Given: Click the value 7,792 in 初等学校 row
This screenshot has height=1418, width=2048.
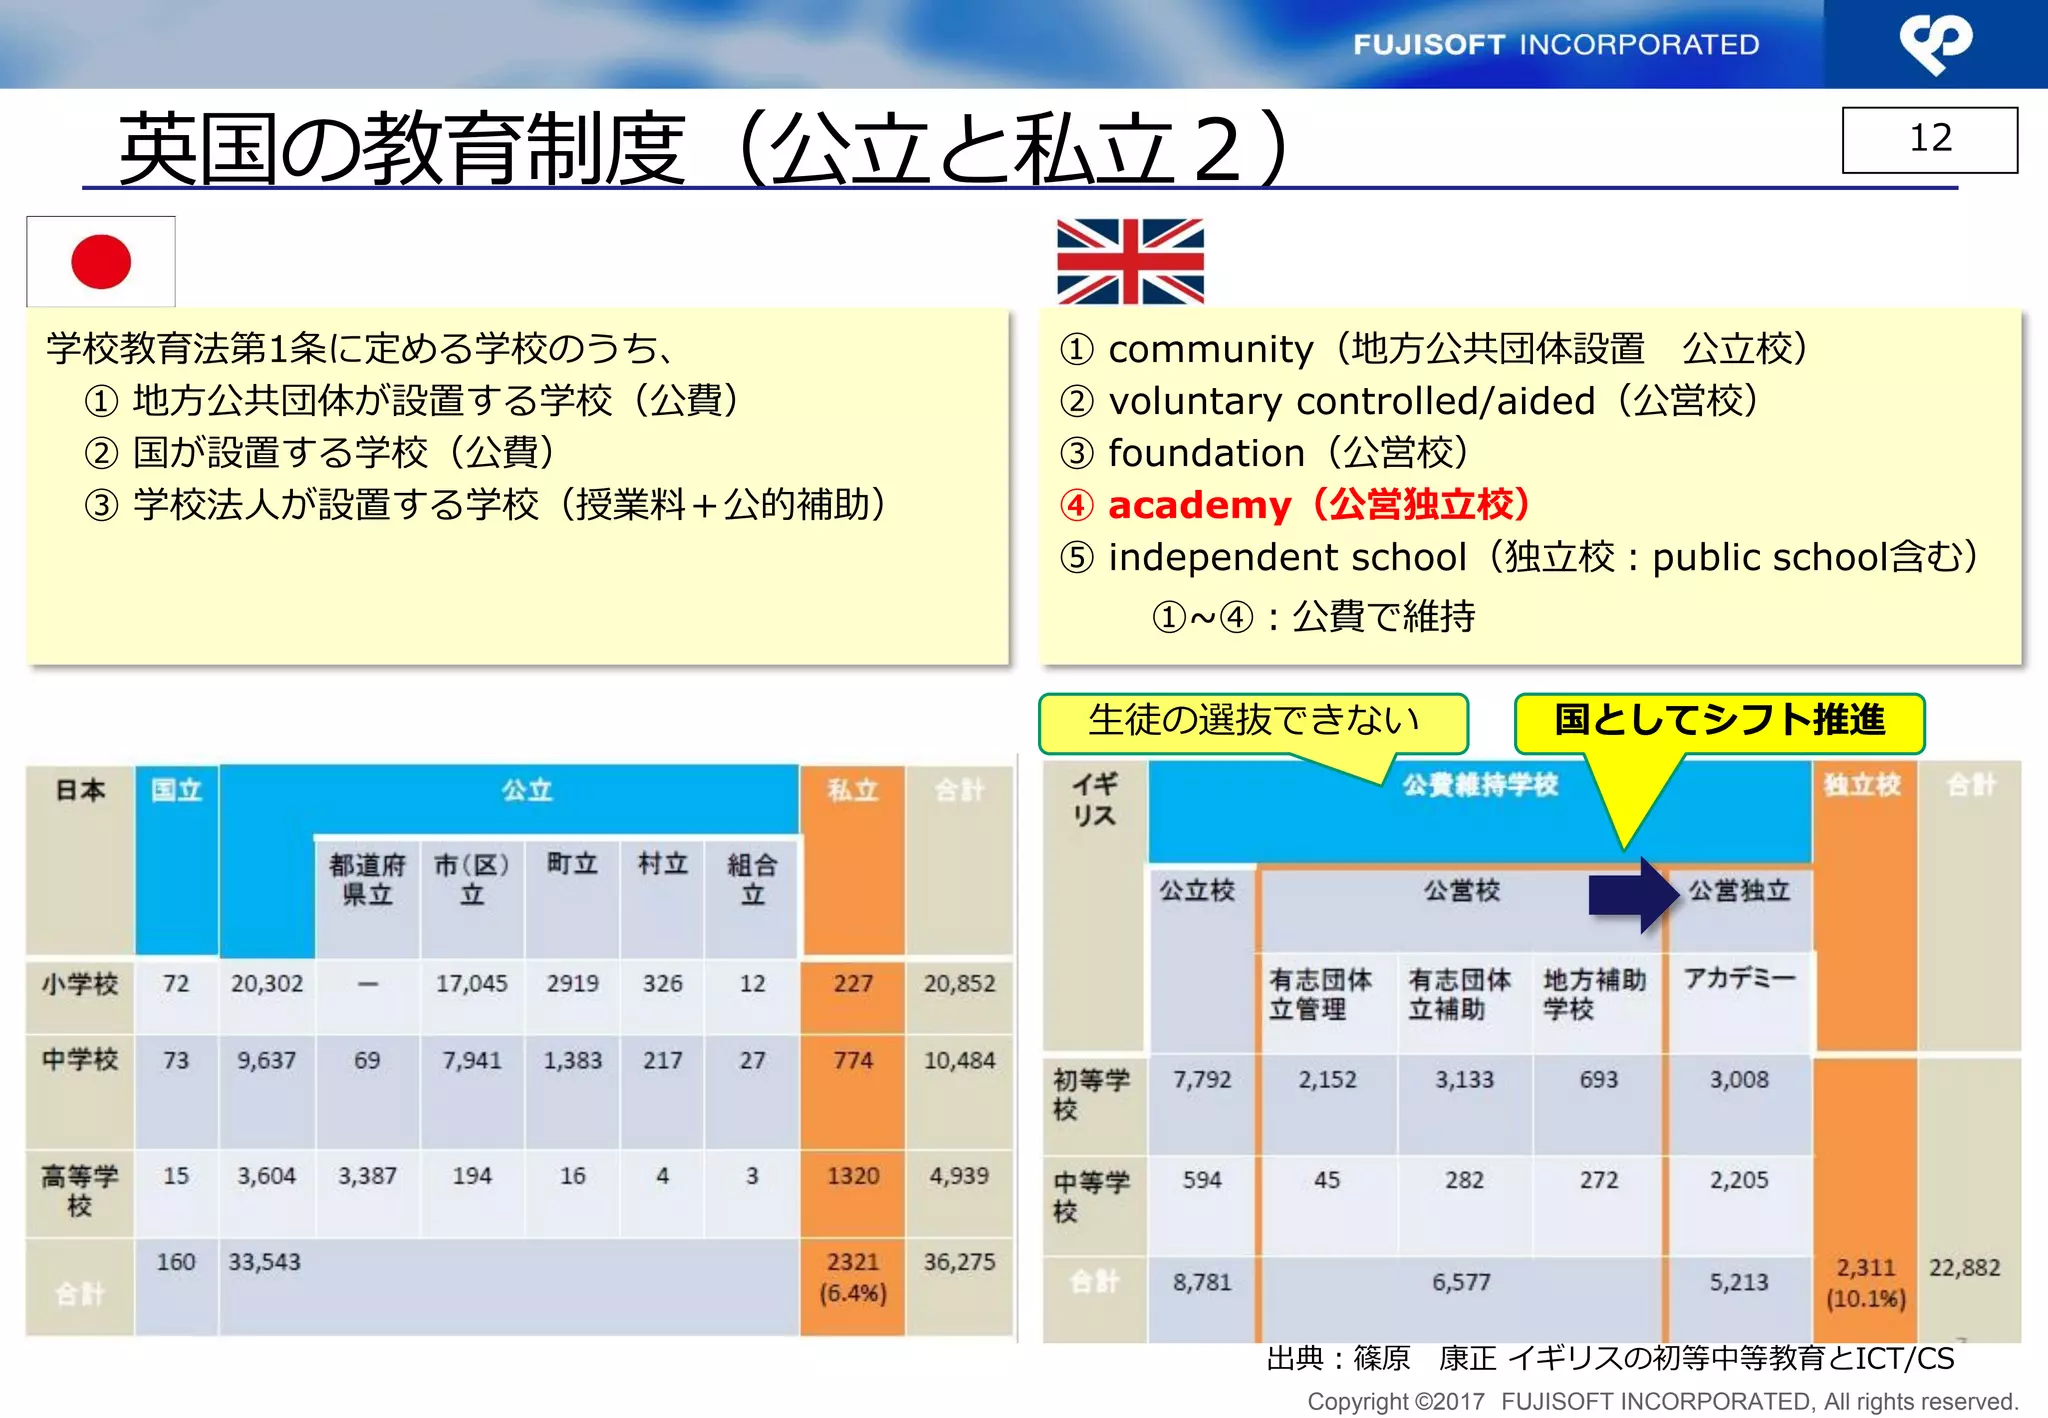Looking at the screenshot, I should pyautogui.click(x=1202, y=1080).
